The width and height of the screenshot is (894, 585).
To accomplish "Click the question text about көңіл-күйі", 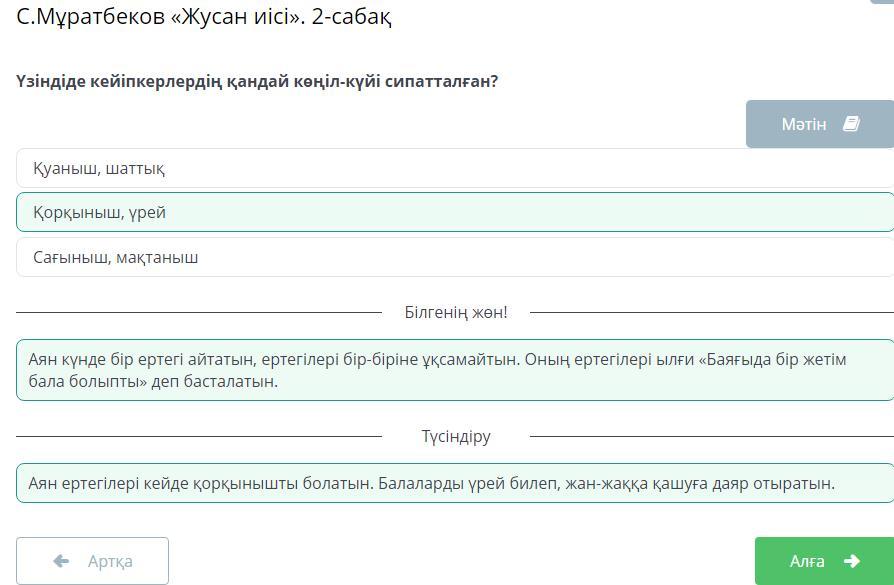I will (257, 82).
